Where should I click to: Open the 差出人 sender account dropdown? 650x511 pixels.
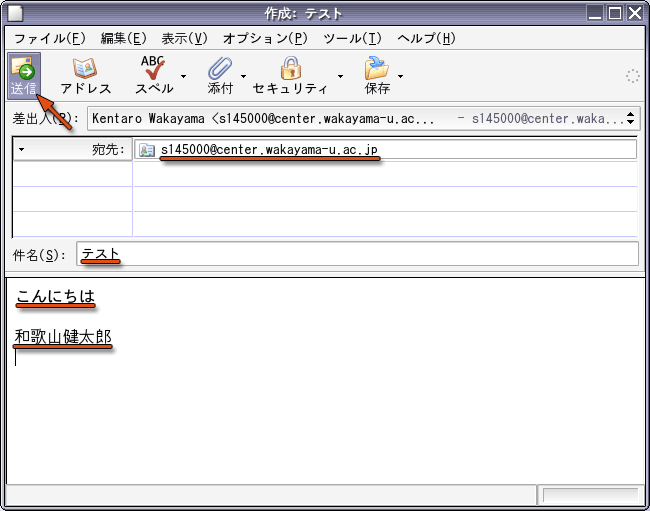tap(364, 119)
